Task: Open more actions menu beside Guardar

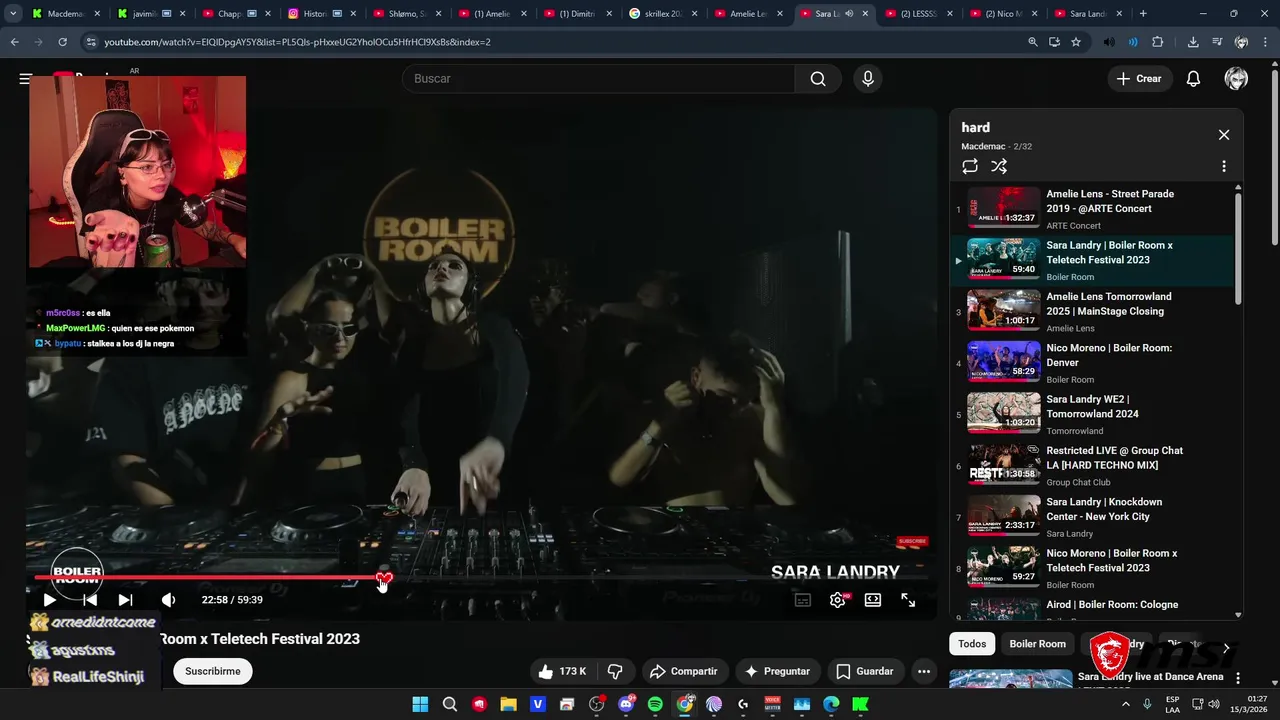Action: coord(924,671)
